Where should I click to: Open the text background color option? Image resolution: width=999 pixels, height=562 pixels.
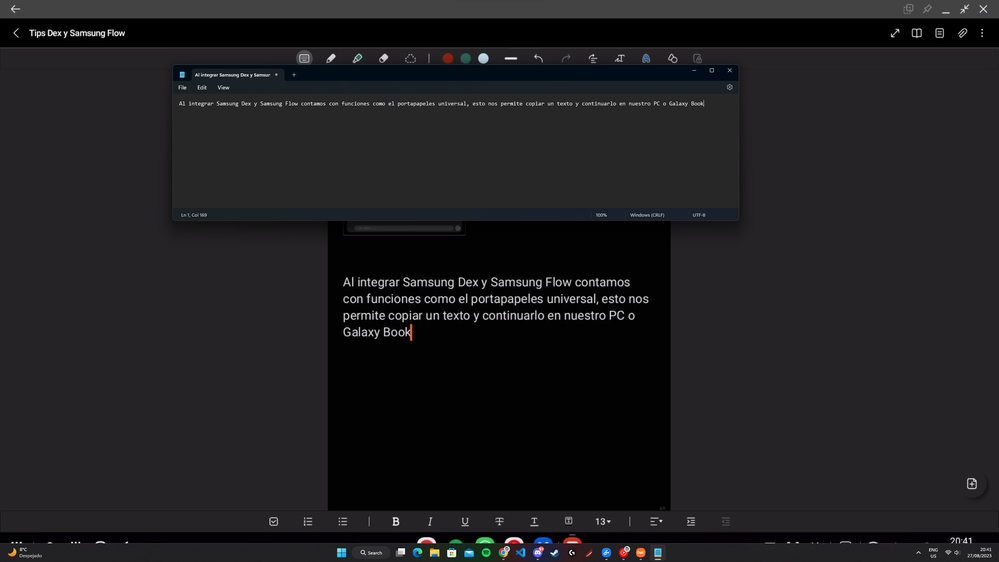568,521
